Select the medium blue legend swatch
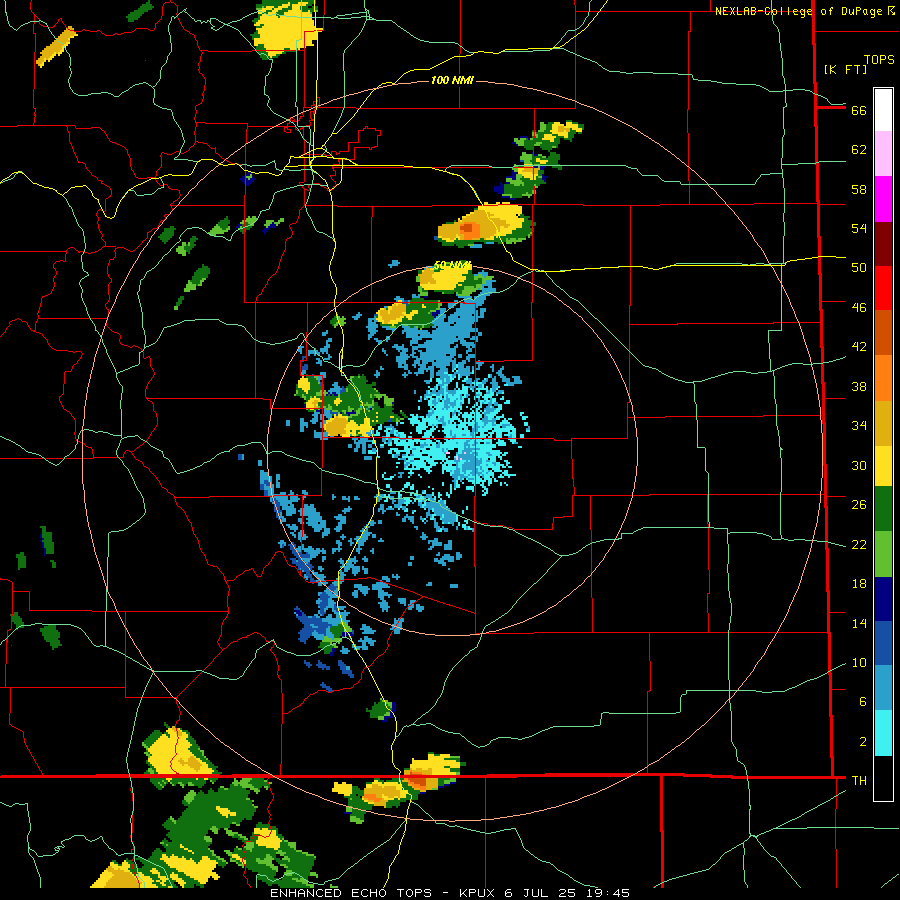 pos(883,643)
